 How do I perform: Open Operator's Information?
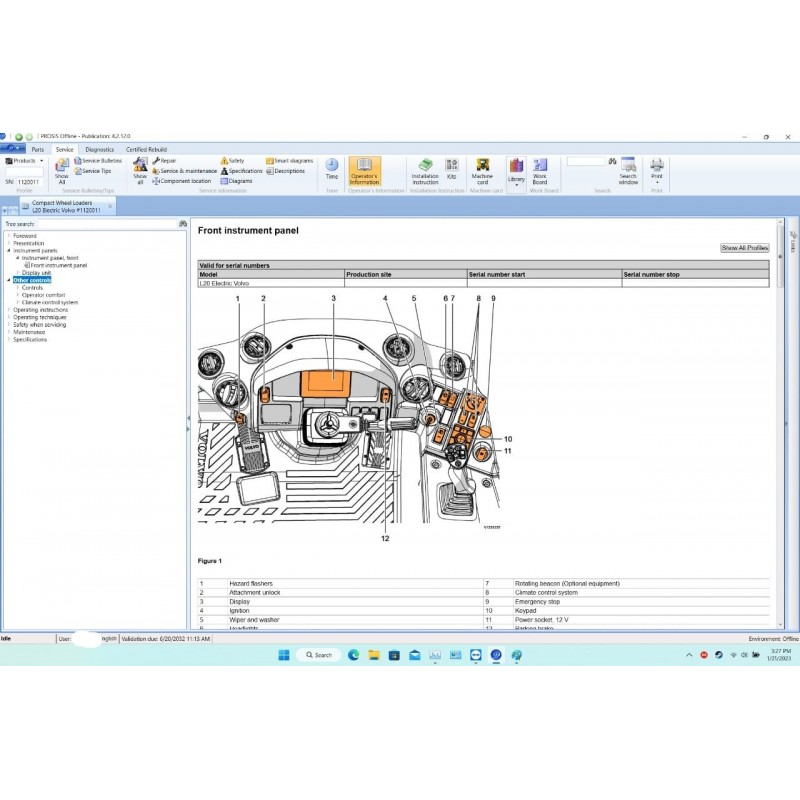[365, 172]
